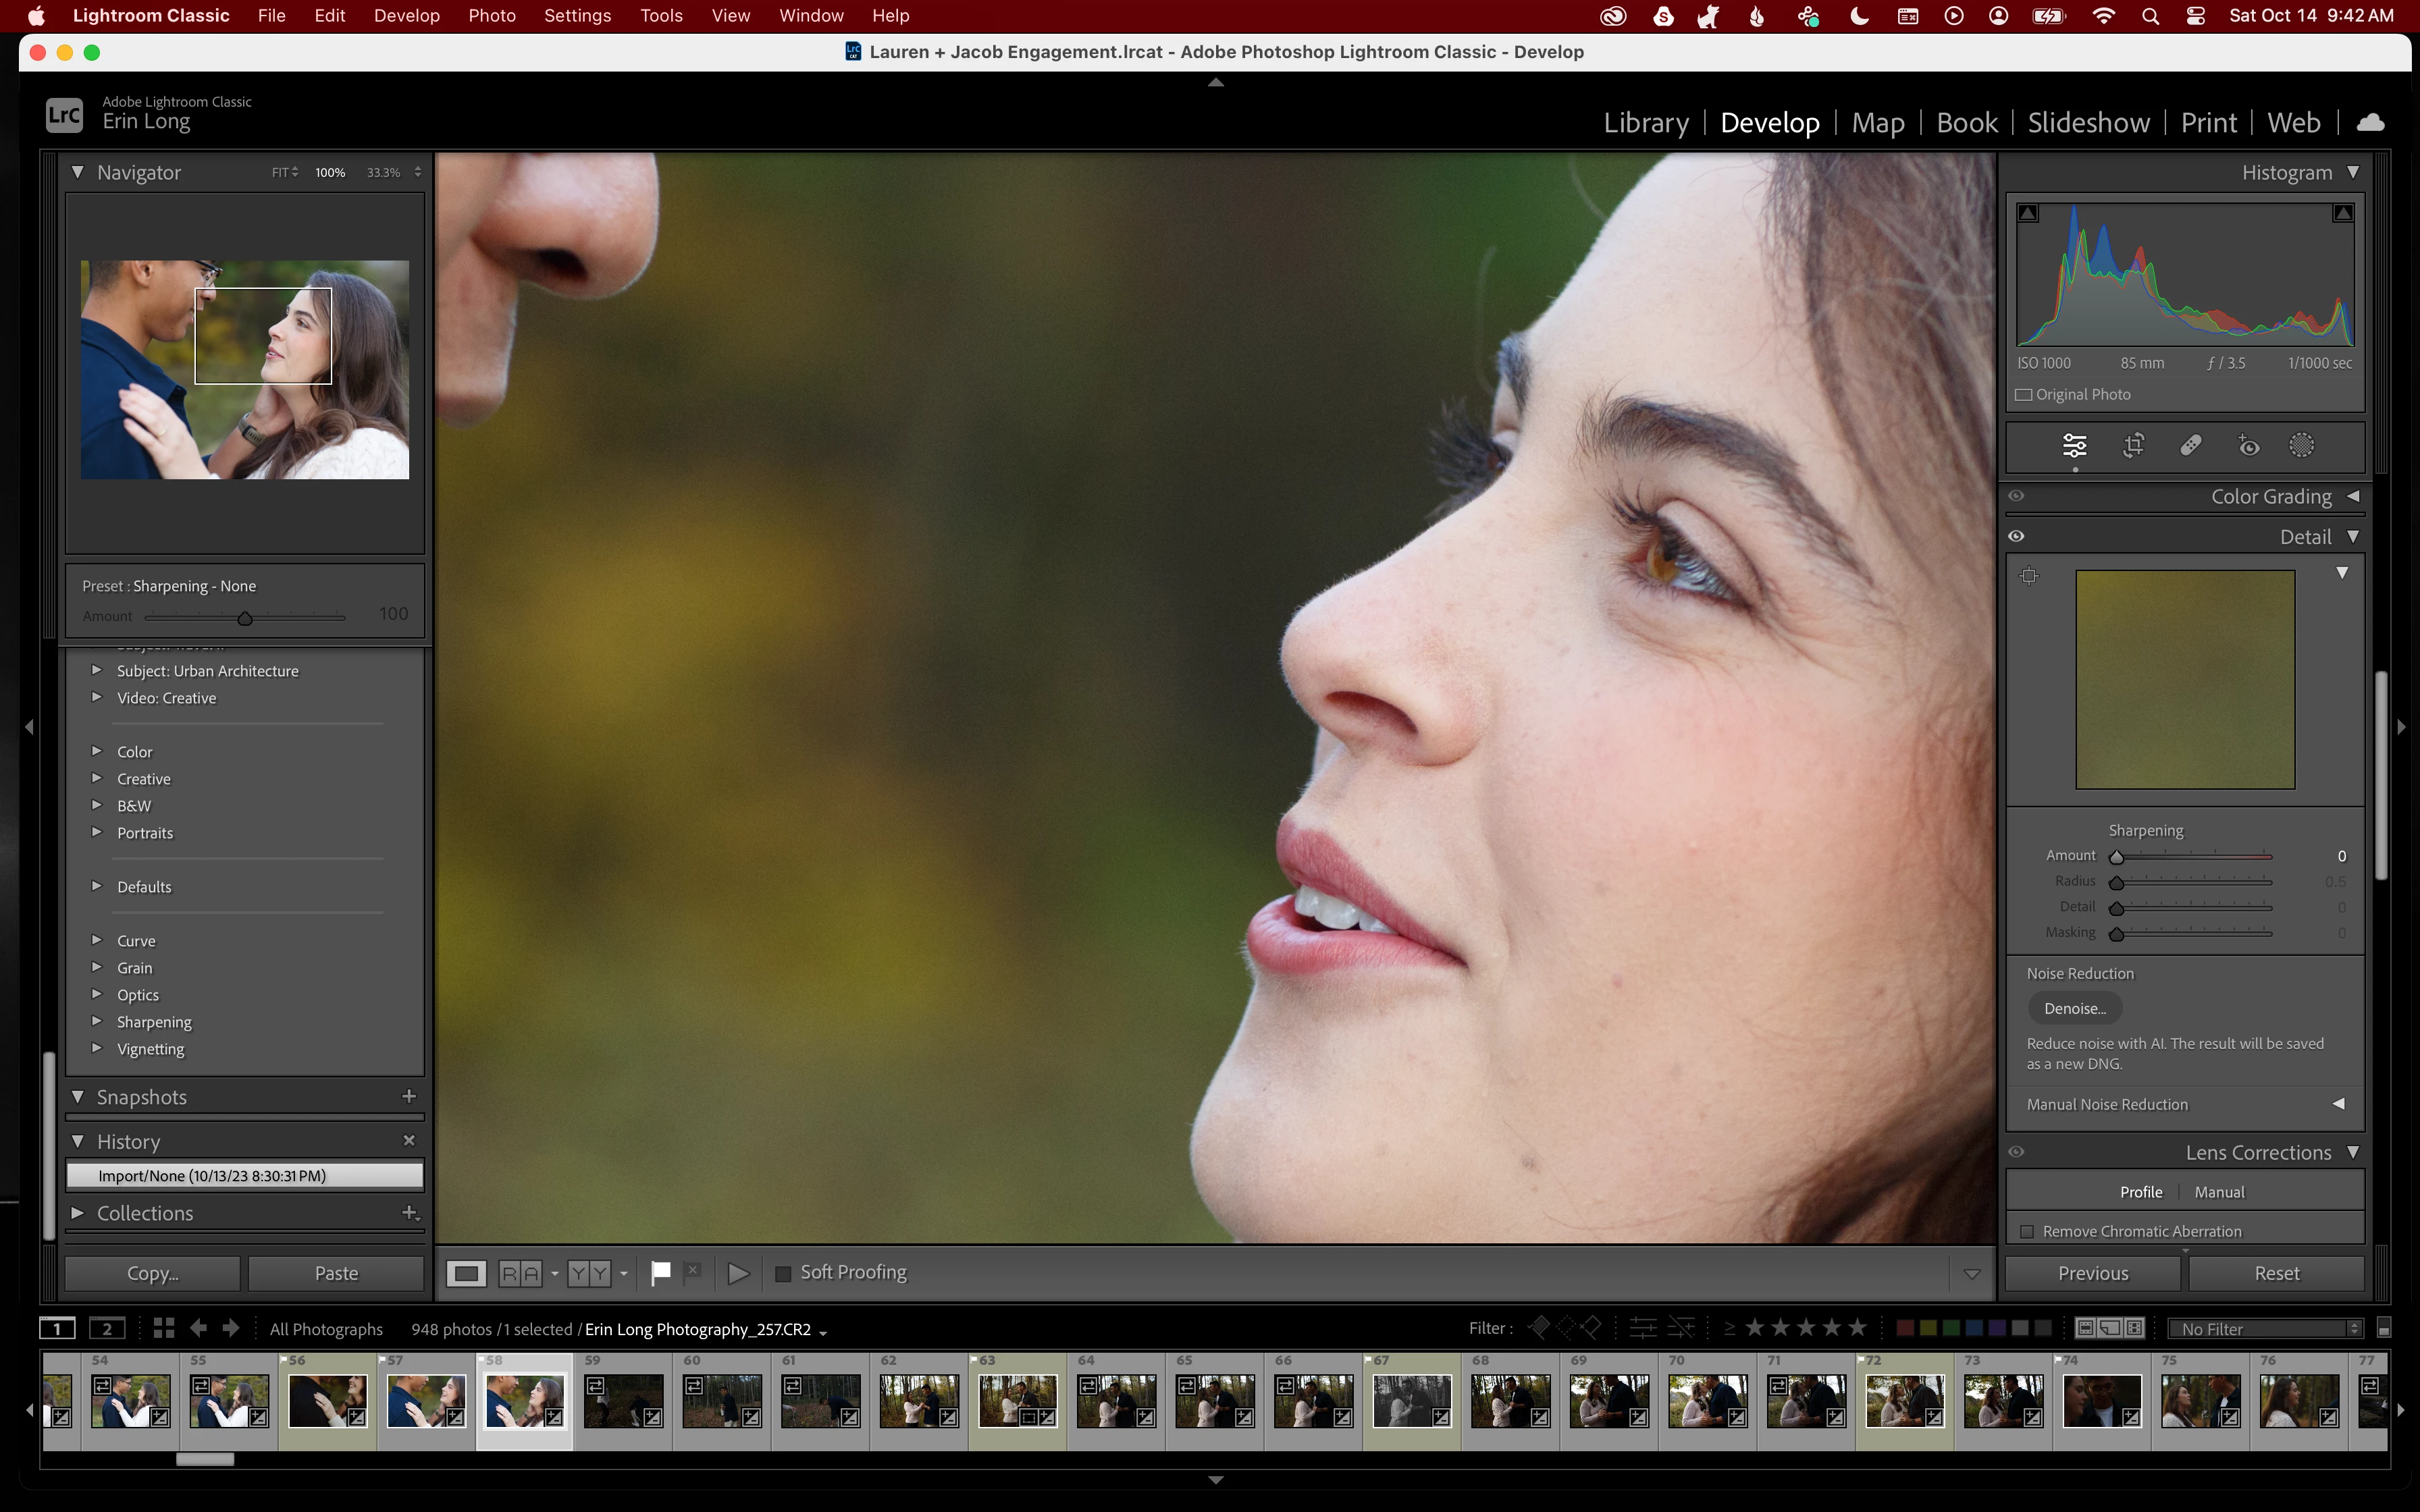Open the Develop menu in menu bar

(x=406, y=16)
